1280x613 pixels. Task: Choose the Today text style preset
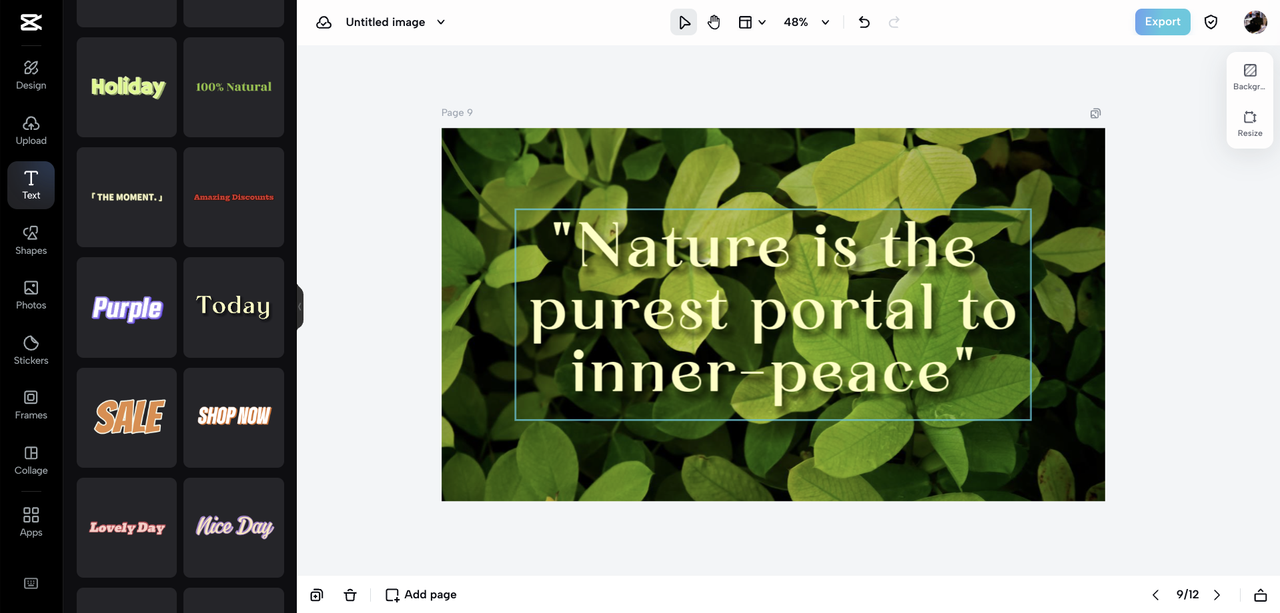234,307
